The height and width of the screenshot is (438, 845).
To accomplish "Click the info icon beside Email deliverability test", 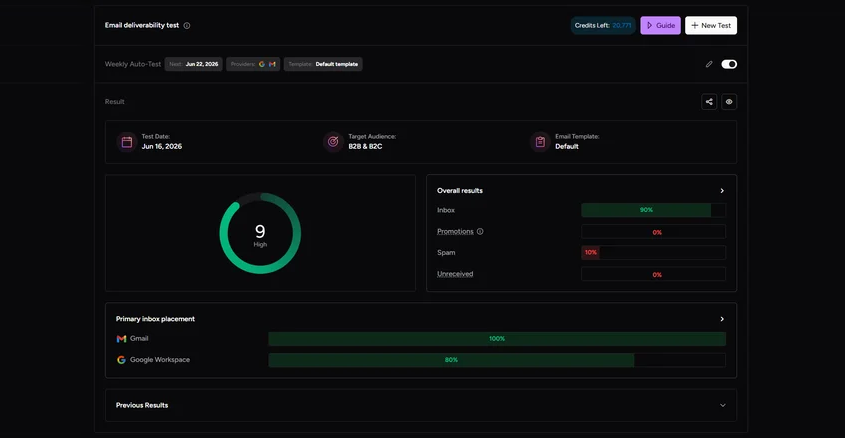I will (x=186, y=25).
